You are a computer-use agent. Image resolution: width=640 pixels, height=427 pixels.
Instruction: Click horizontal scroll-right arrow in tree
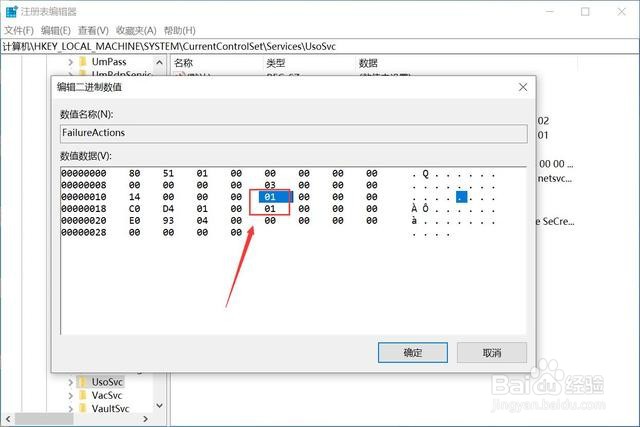(146, 419)
